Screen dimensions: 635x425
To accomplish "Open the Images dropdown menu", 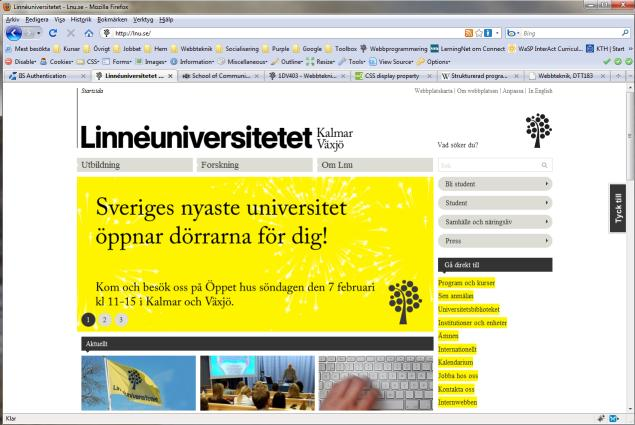I will pos(151,62).
